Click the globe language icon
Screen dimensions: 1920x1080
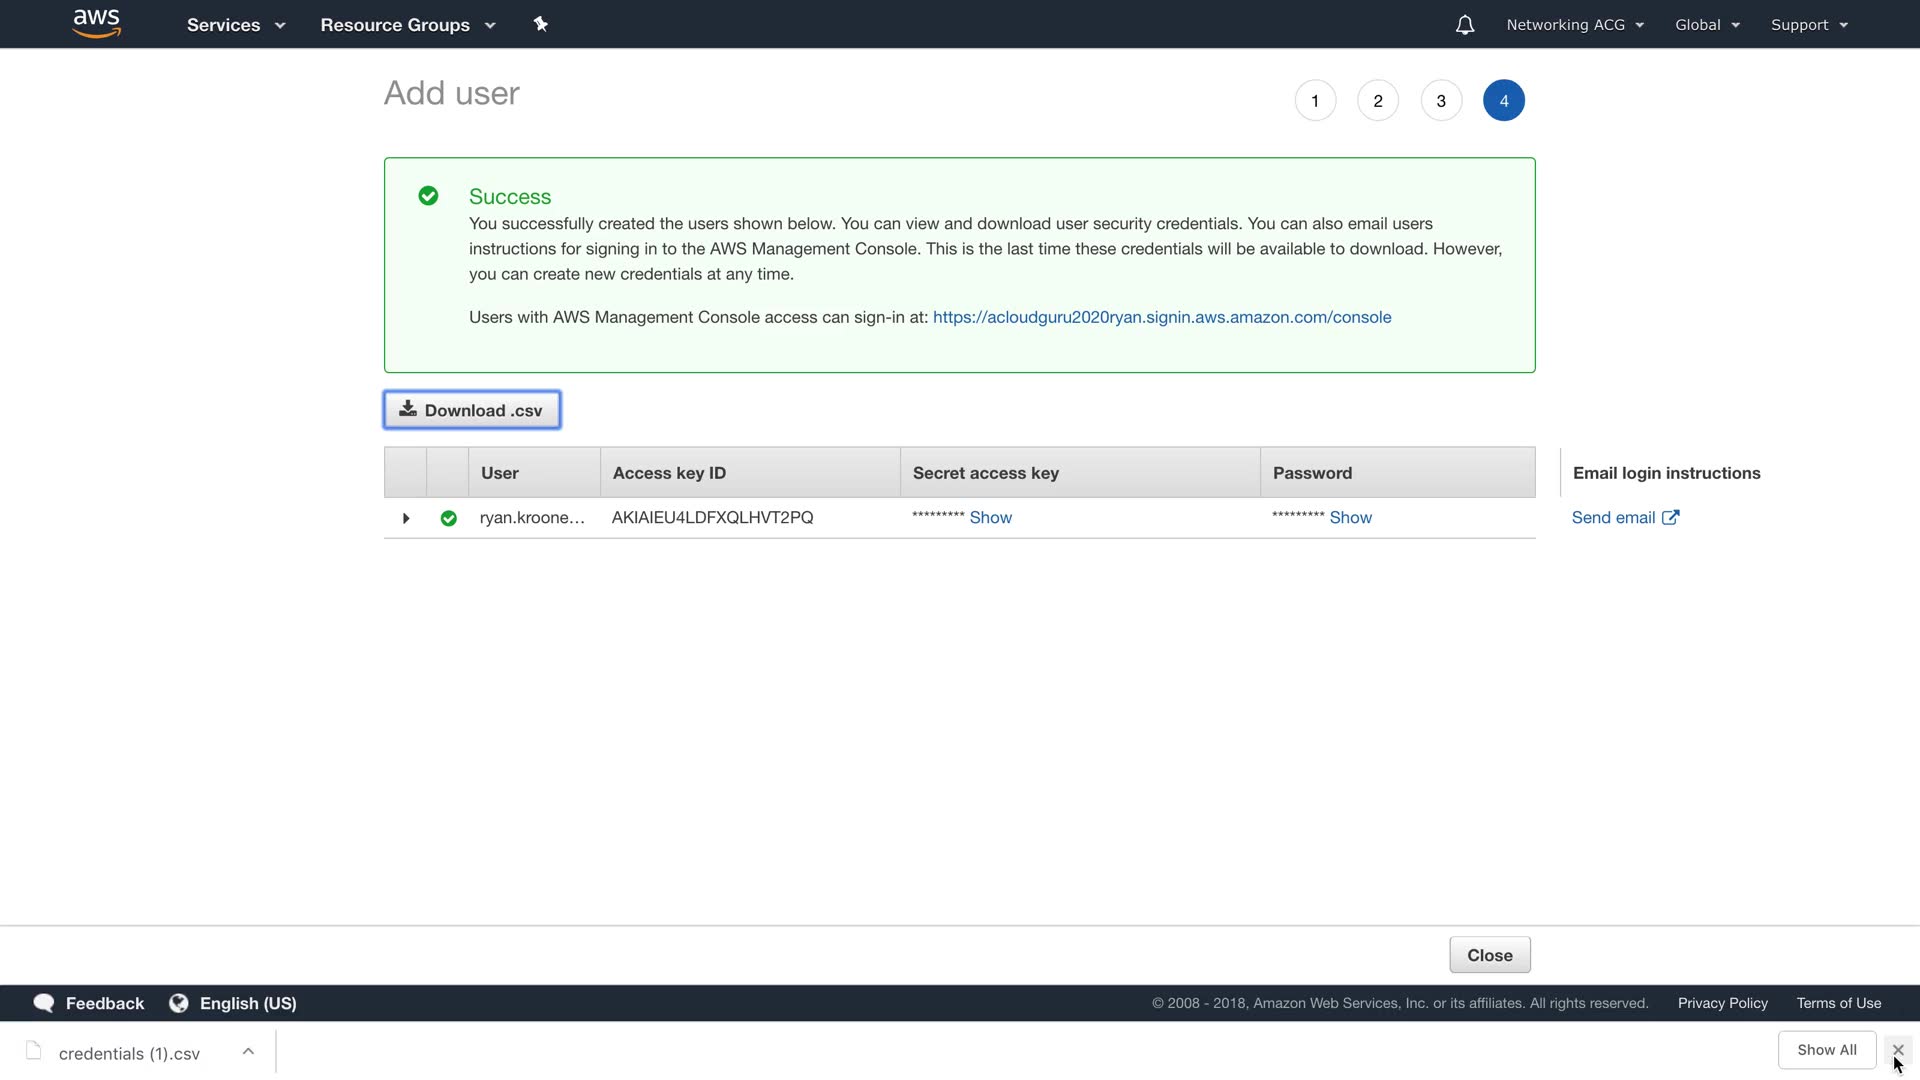(179, 1003)
